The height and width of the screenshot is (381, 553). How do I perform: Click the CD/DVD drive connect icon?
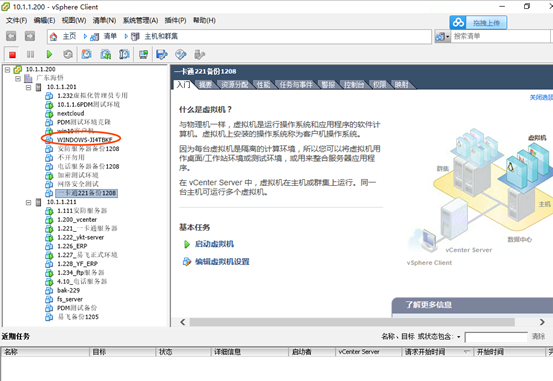tap(181, 54)
